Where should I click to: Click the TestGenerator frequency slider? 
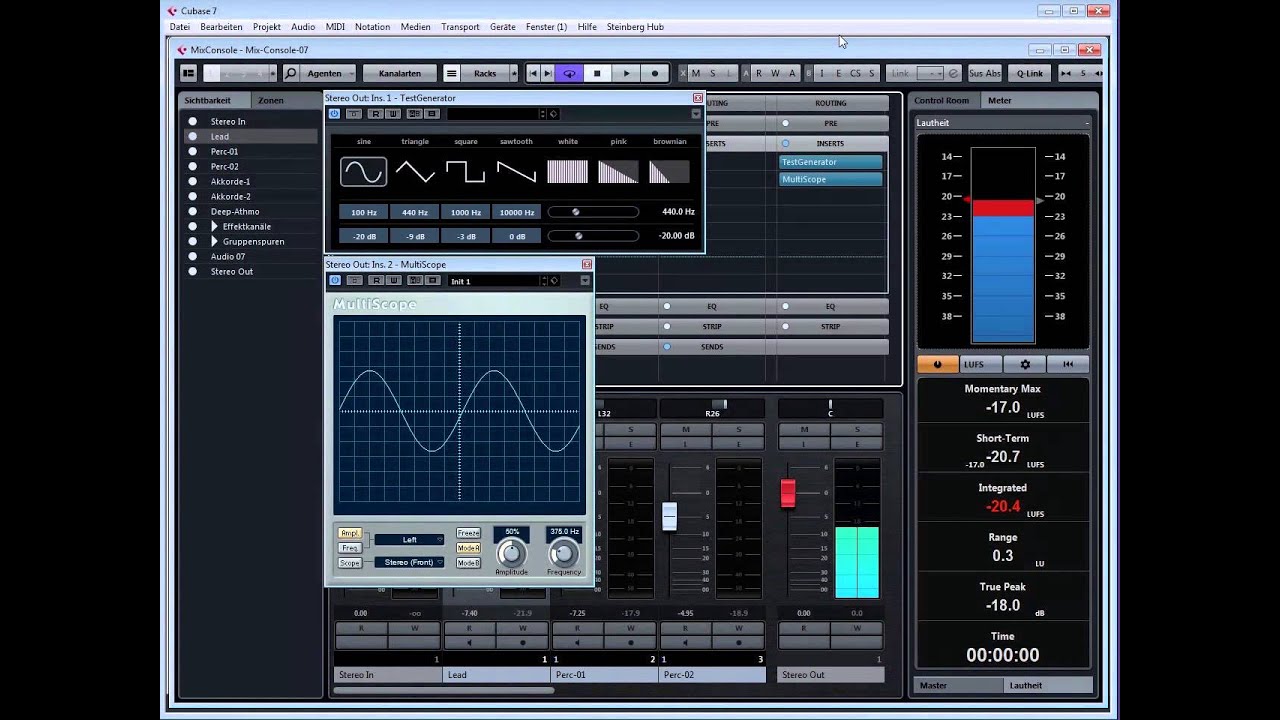click(x=592, y=212)
